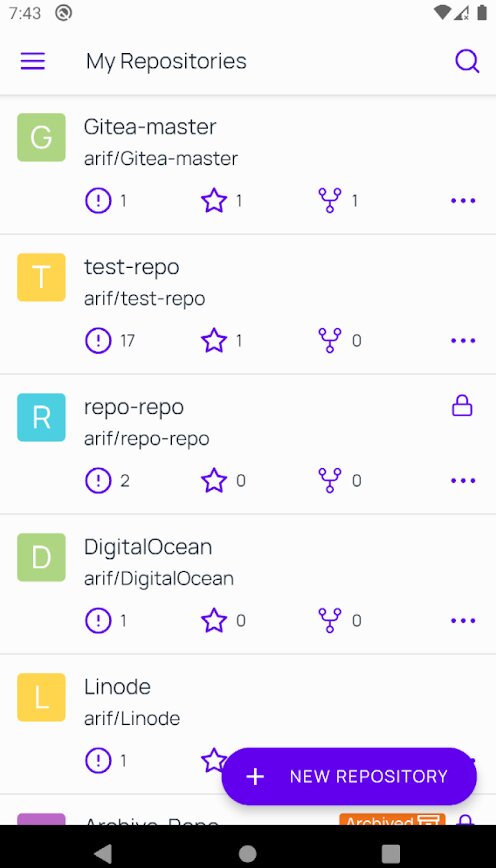
Task: Tap the search magnifier icon
Action: point(467,61)
